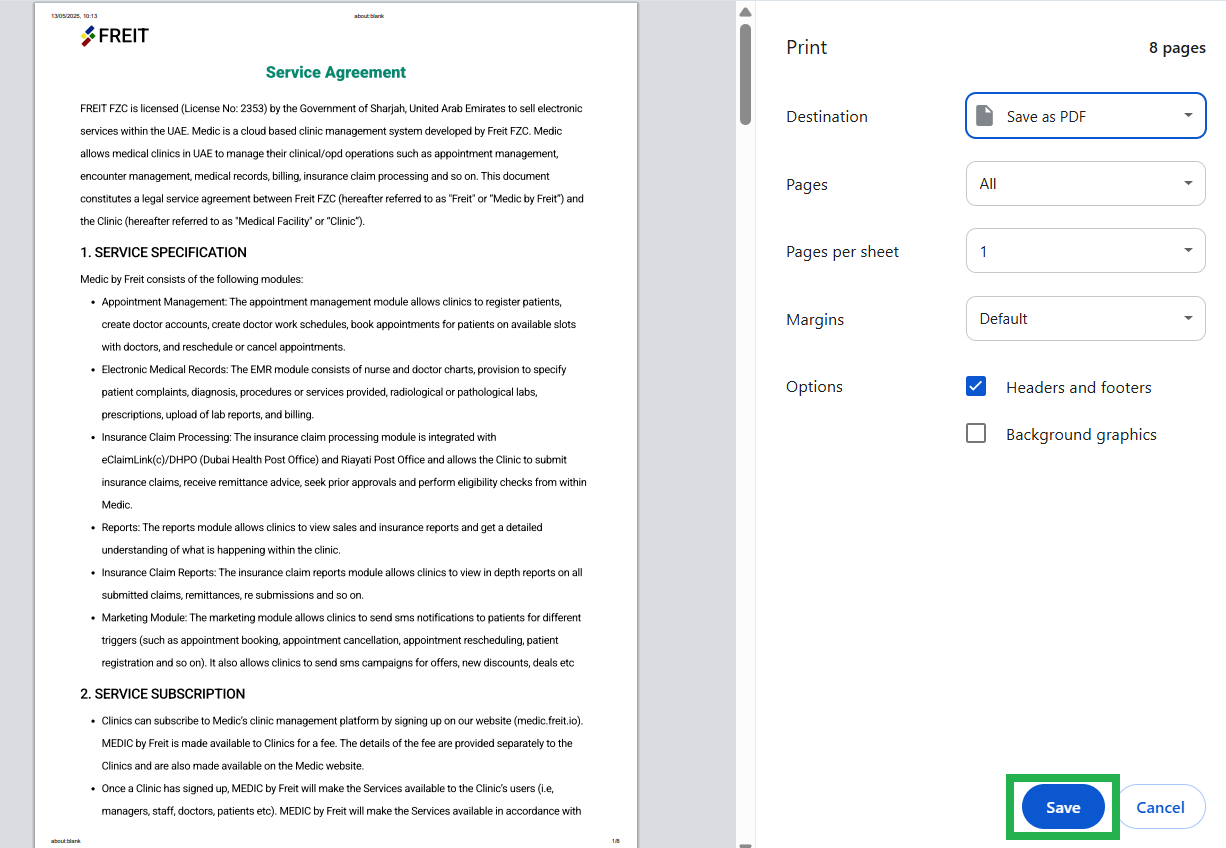
Task: Click the 1. SERVICE SPECIFICATION heading
Action: tap(163, 252)
